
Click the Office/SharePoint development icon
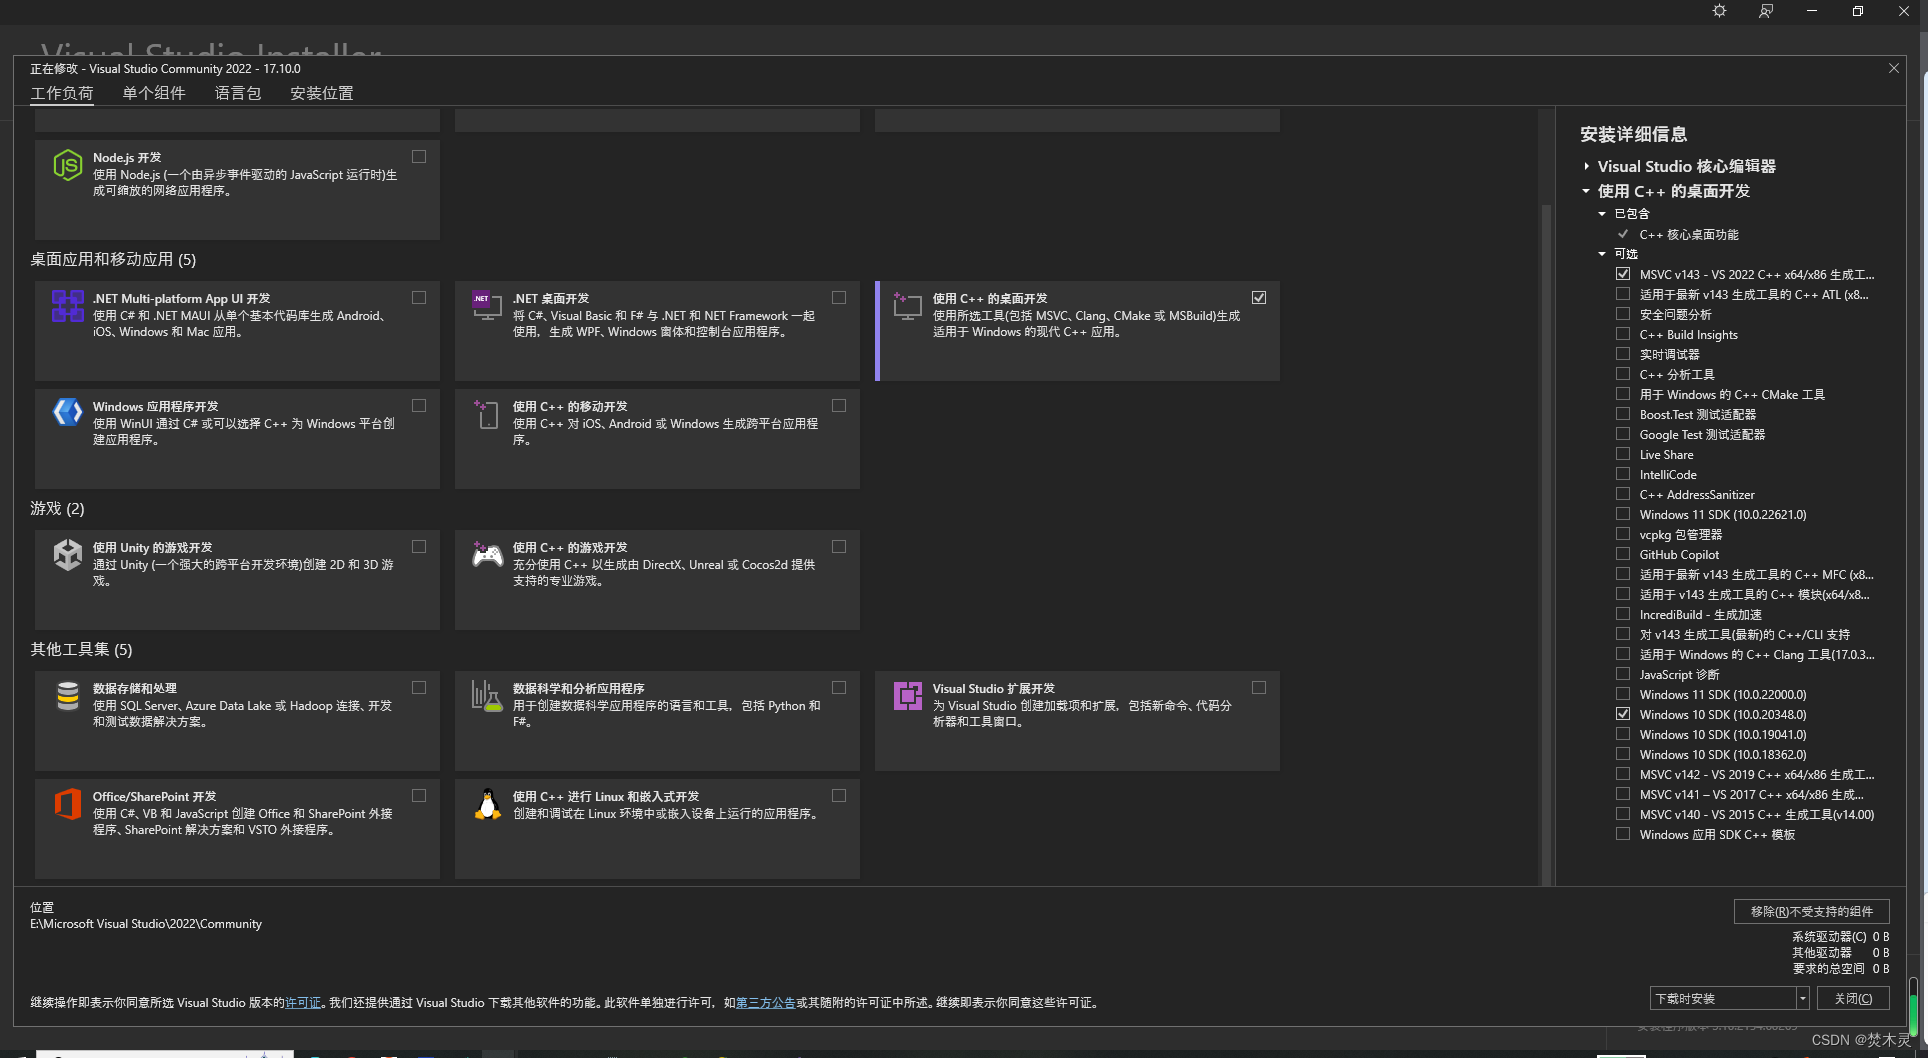[x=67, y=804]
